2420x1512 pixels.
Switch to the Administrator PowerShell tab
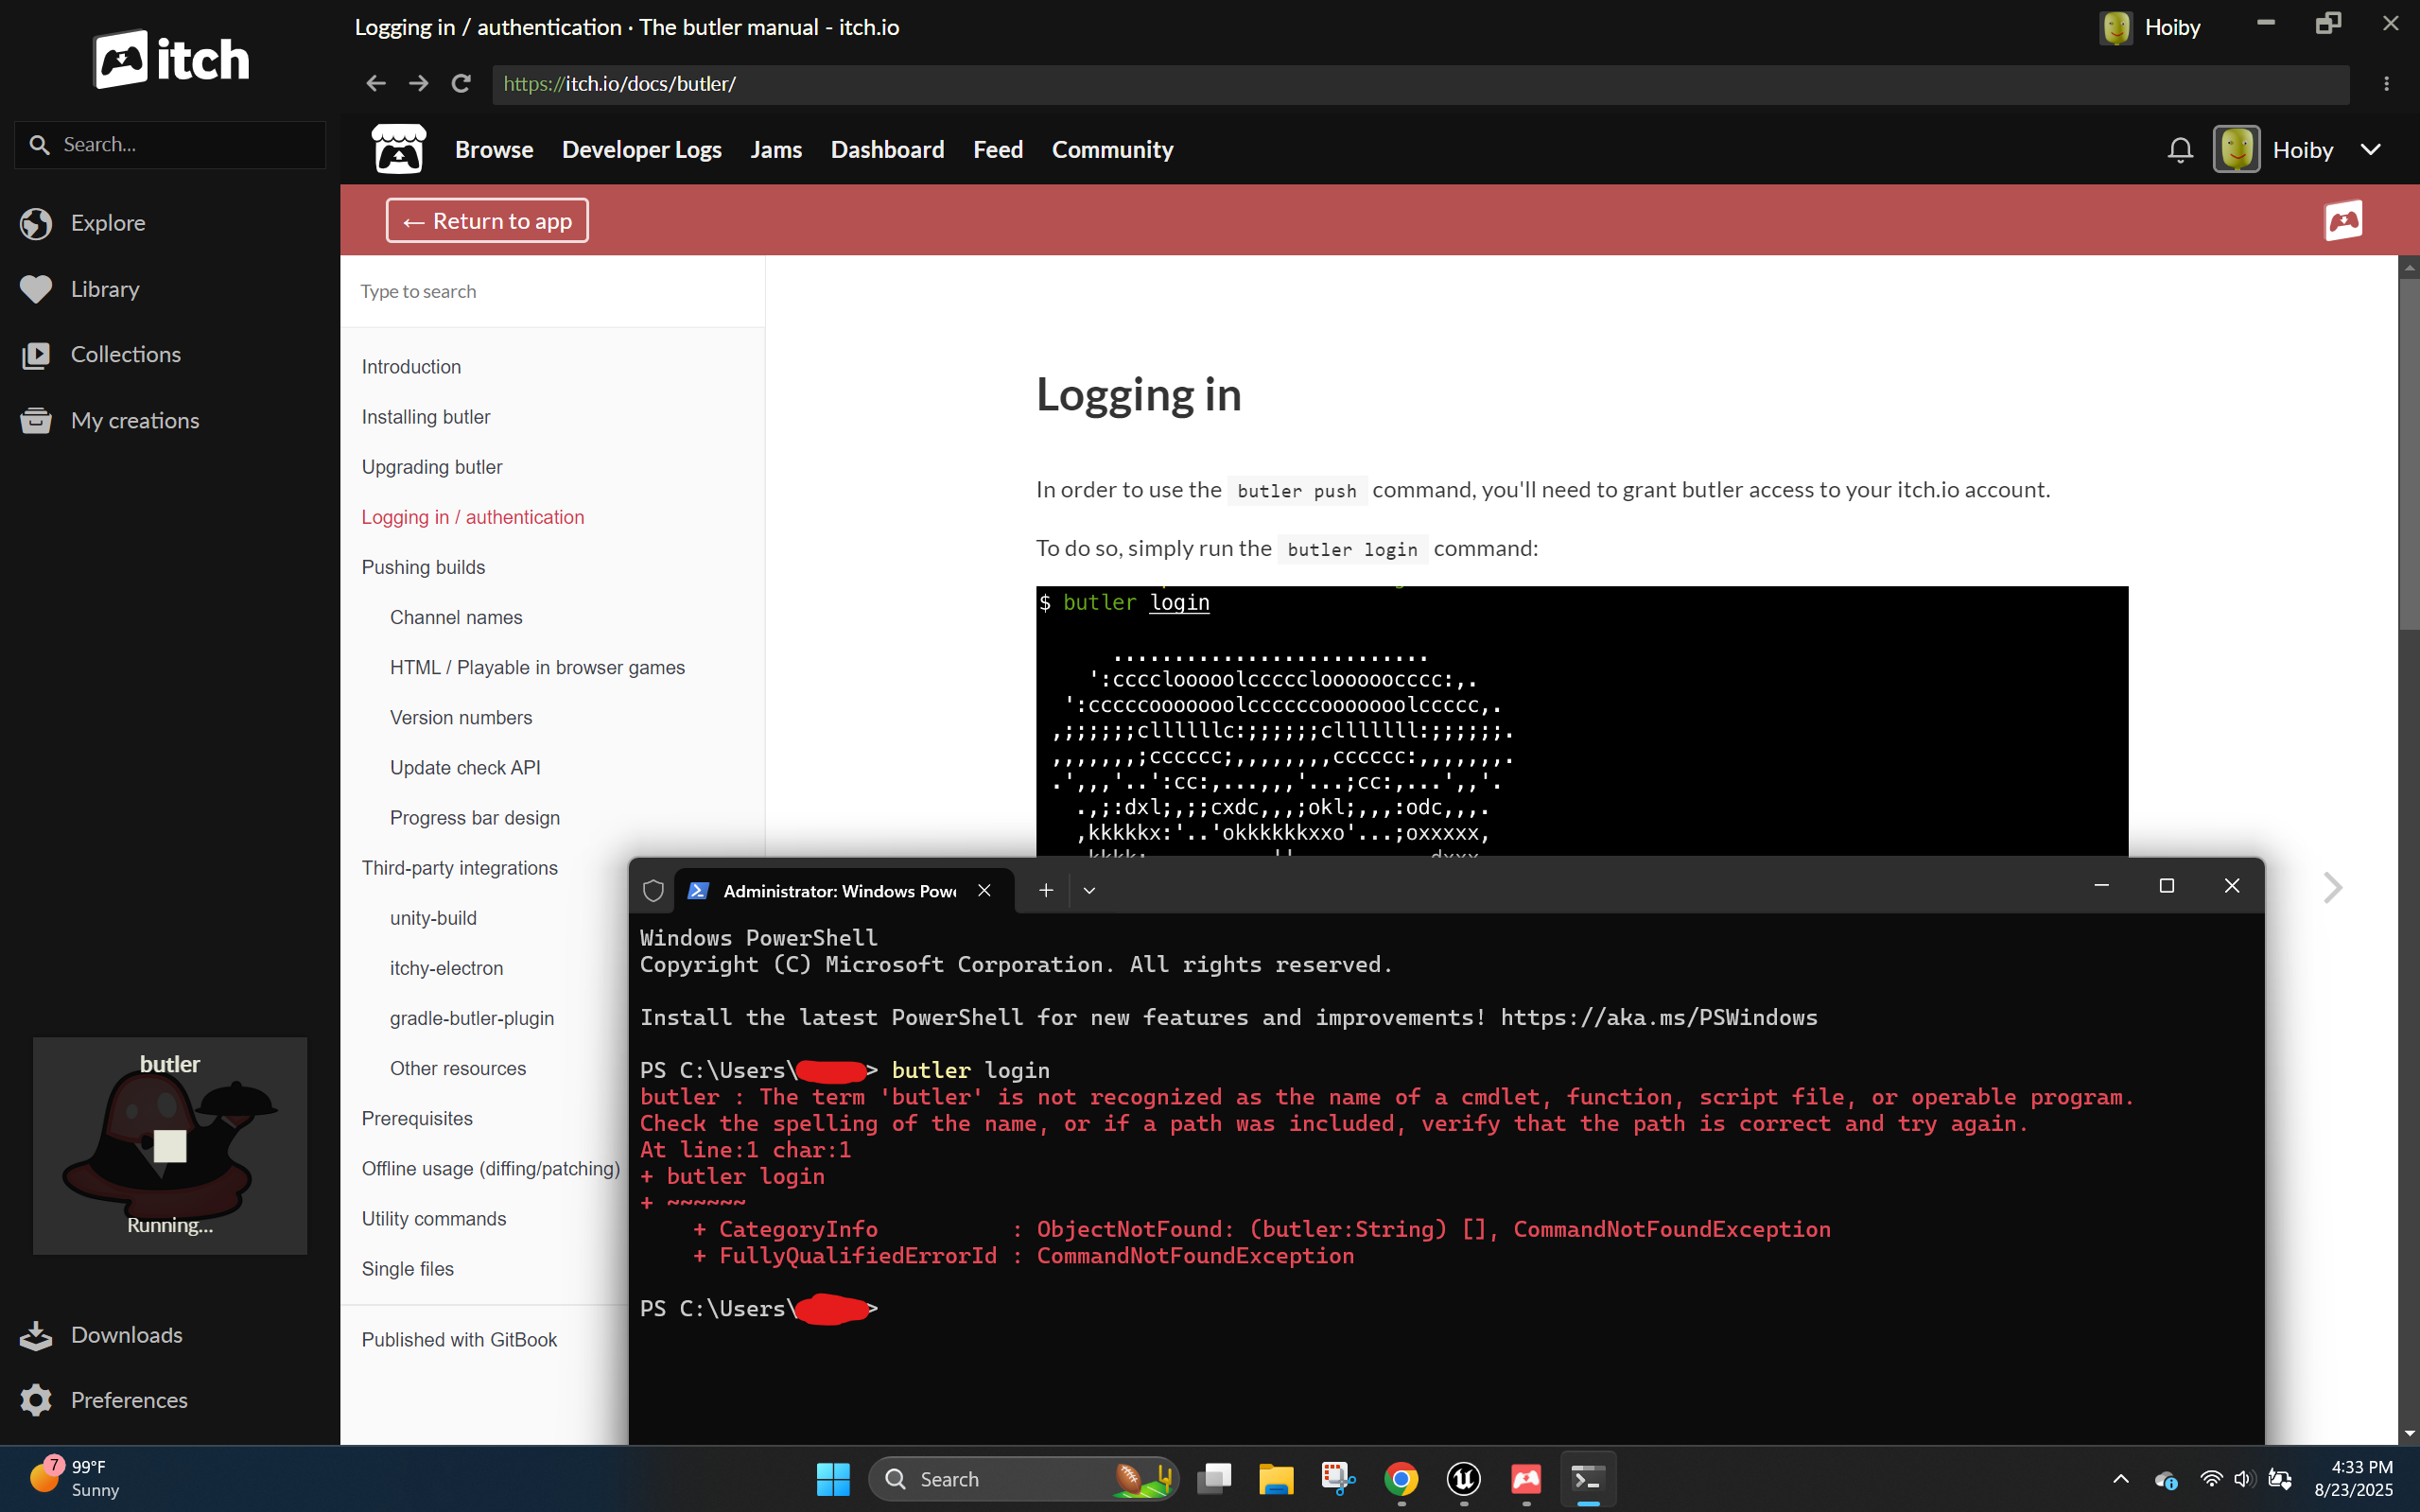(x=838, y=890)
